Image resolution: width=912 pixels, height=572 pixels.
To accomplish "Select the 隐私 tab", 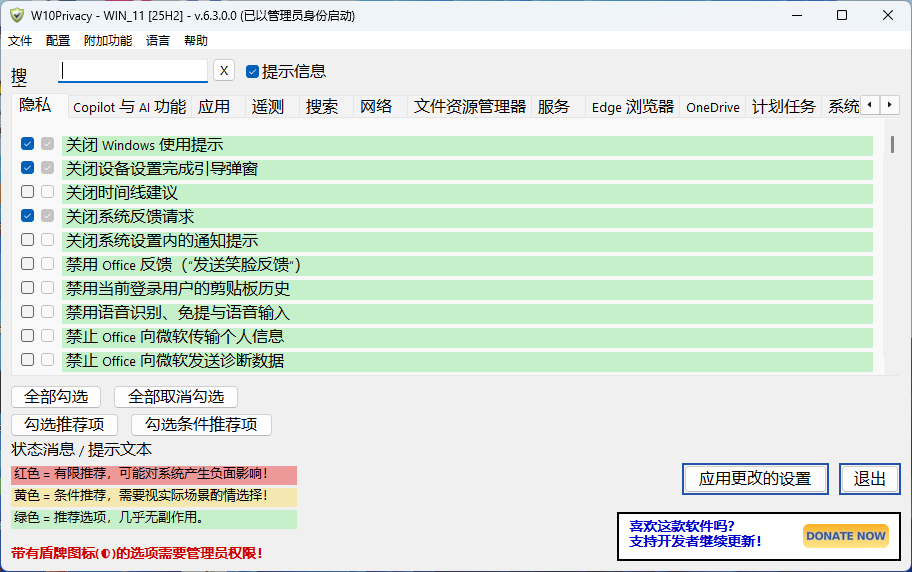I will click(40, 105).
